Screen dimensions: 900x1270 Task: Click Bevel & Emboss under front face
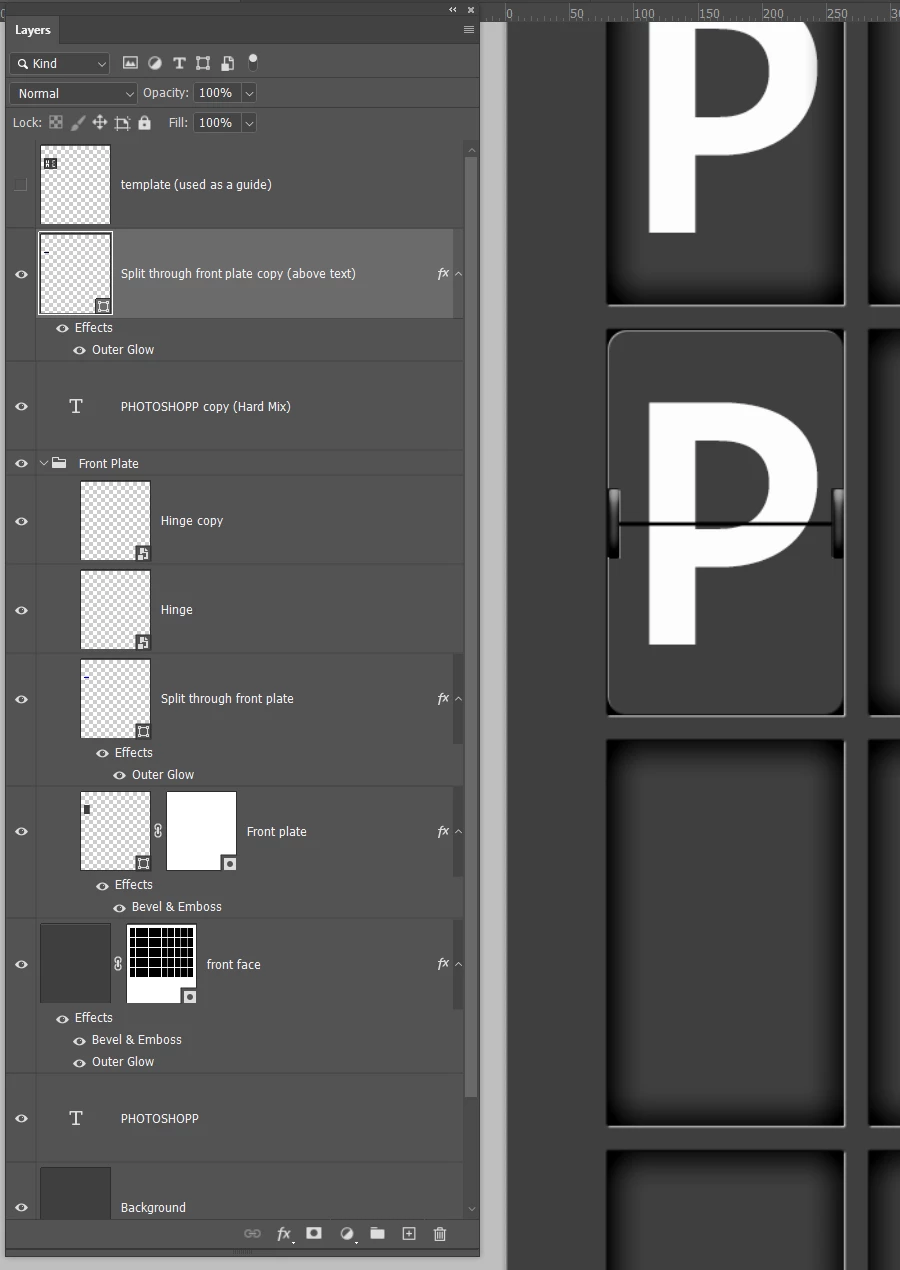(x=137, y=1040)
